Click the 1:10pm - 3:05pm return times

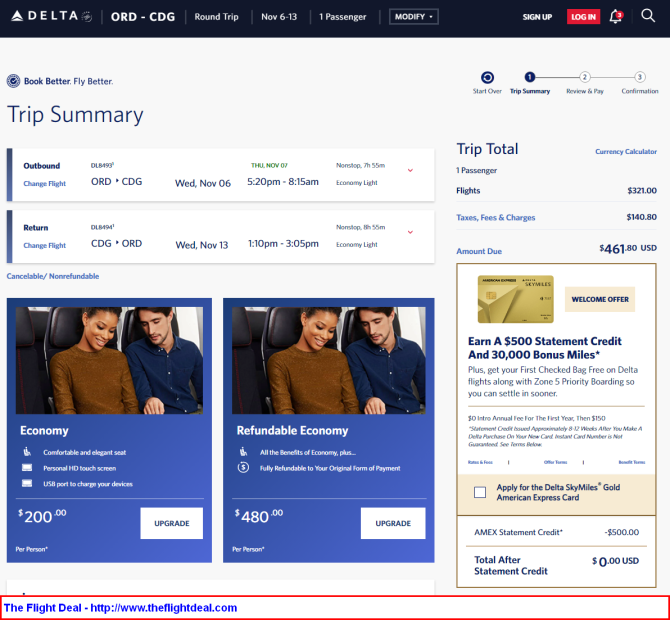tap(283, 244)
